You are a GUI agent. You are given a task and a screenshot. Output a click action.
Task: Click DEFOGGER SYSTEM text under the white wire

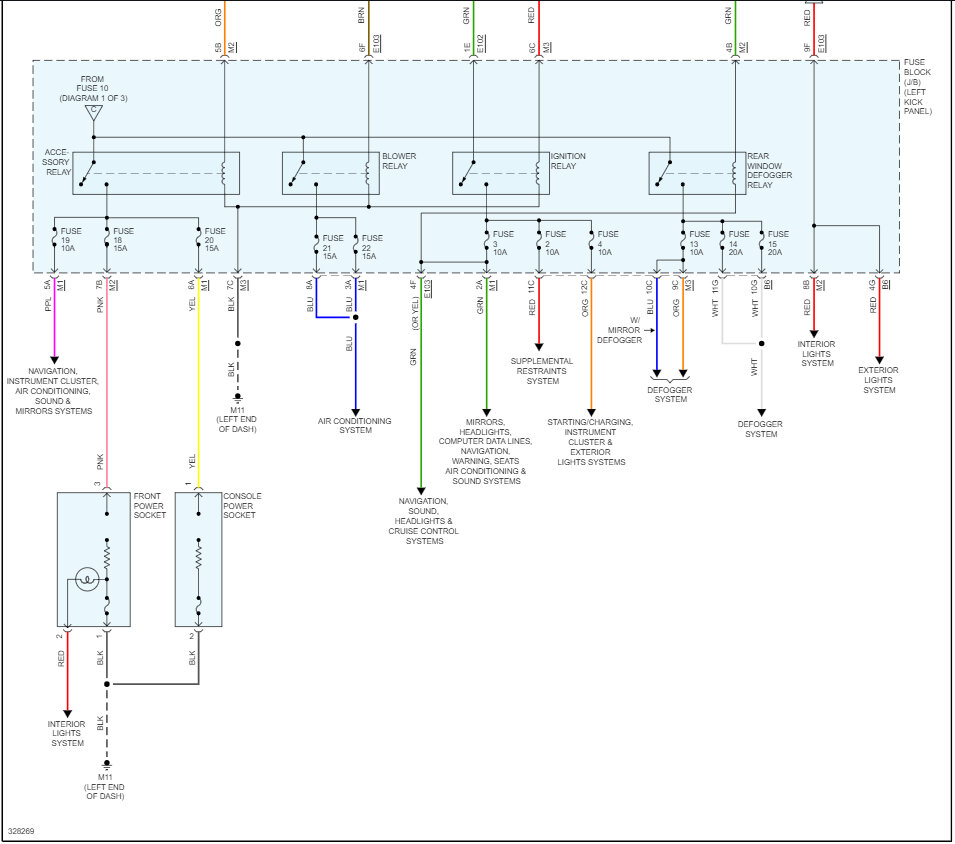pyautogui.click(x=760, y=429)
